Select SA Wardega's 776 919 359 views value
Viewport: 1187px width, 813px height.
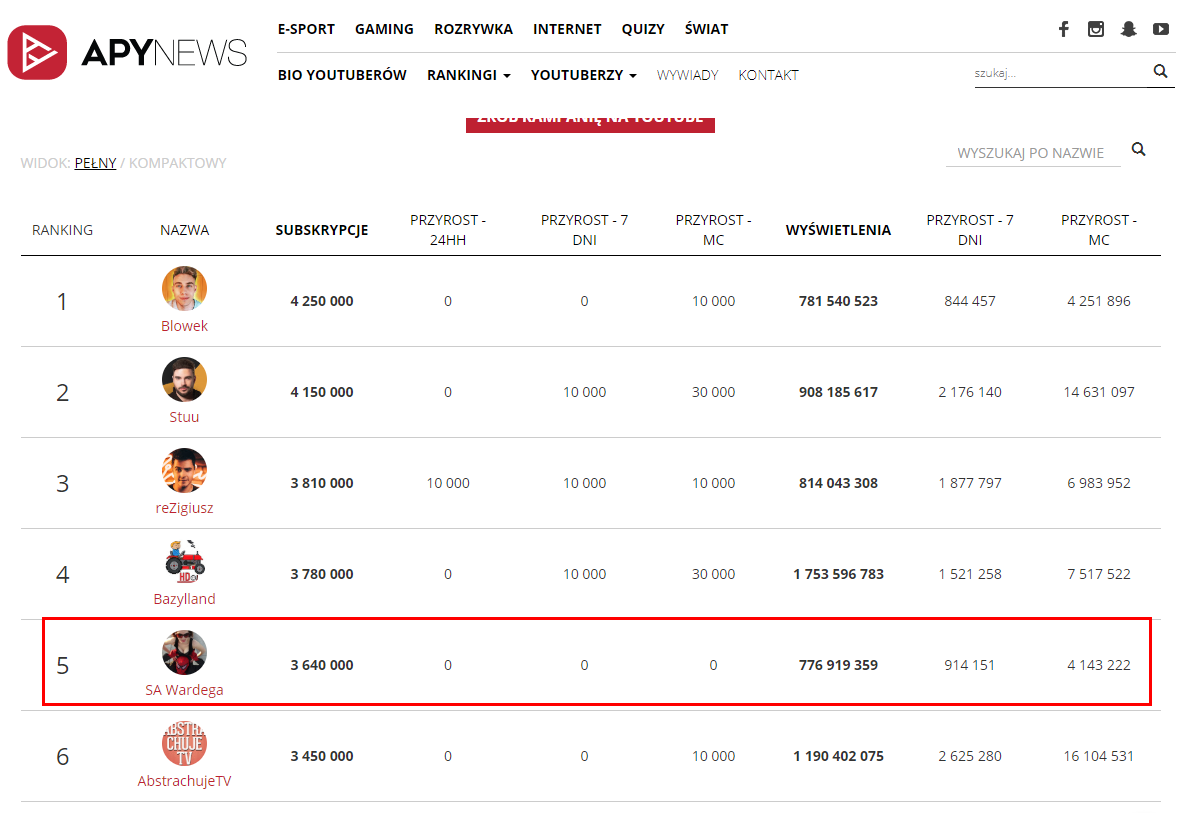tap(838, 665)
